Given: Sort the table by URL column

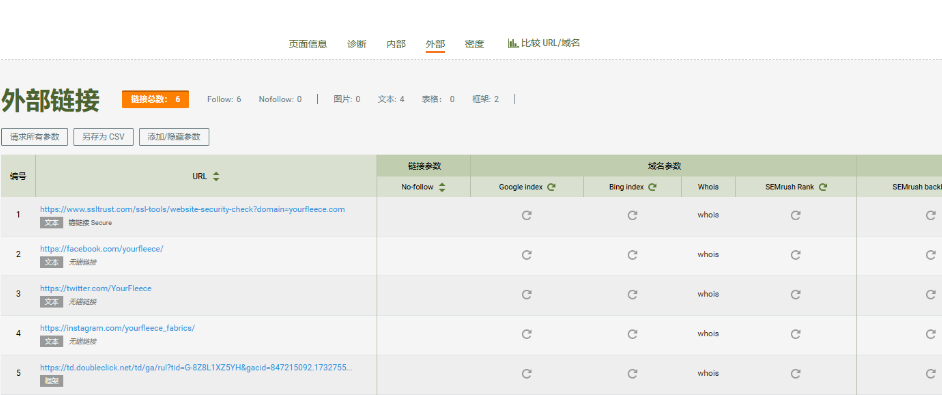Looking at the screenshot, I should tap(216, 176).
